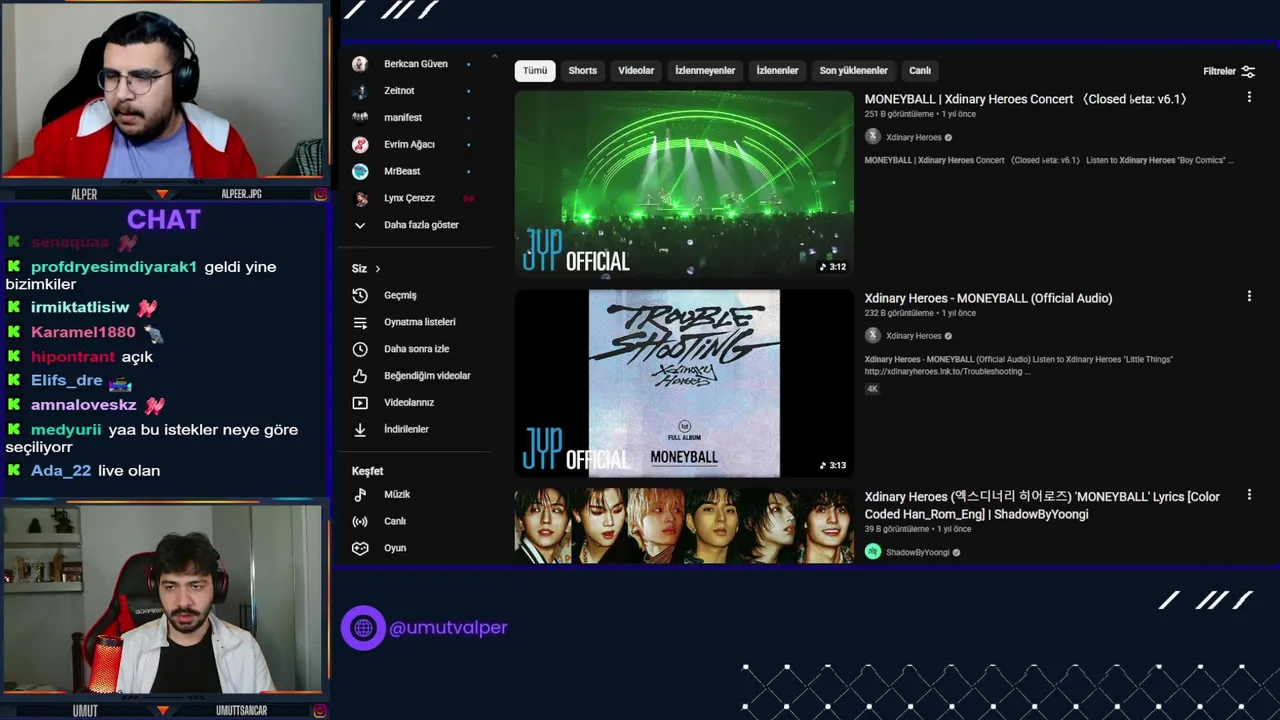Click chat user hipontrant

(x=73, y=357)
